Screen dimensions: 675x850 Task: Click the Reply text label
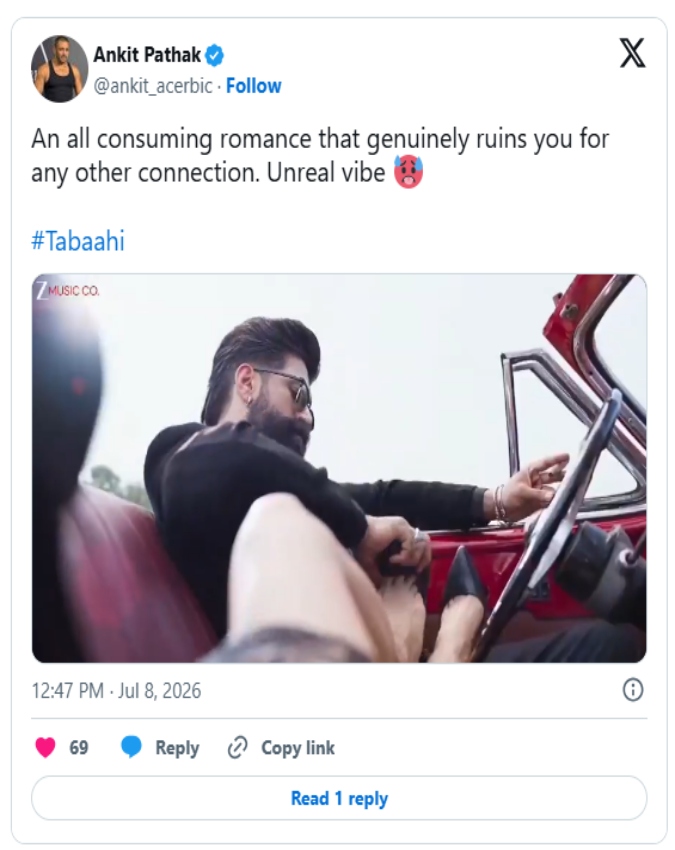[x=177, y=748]
